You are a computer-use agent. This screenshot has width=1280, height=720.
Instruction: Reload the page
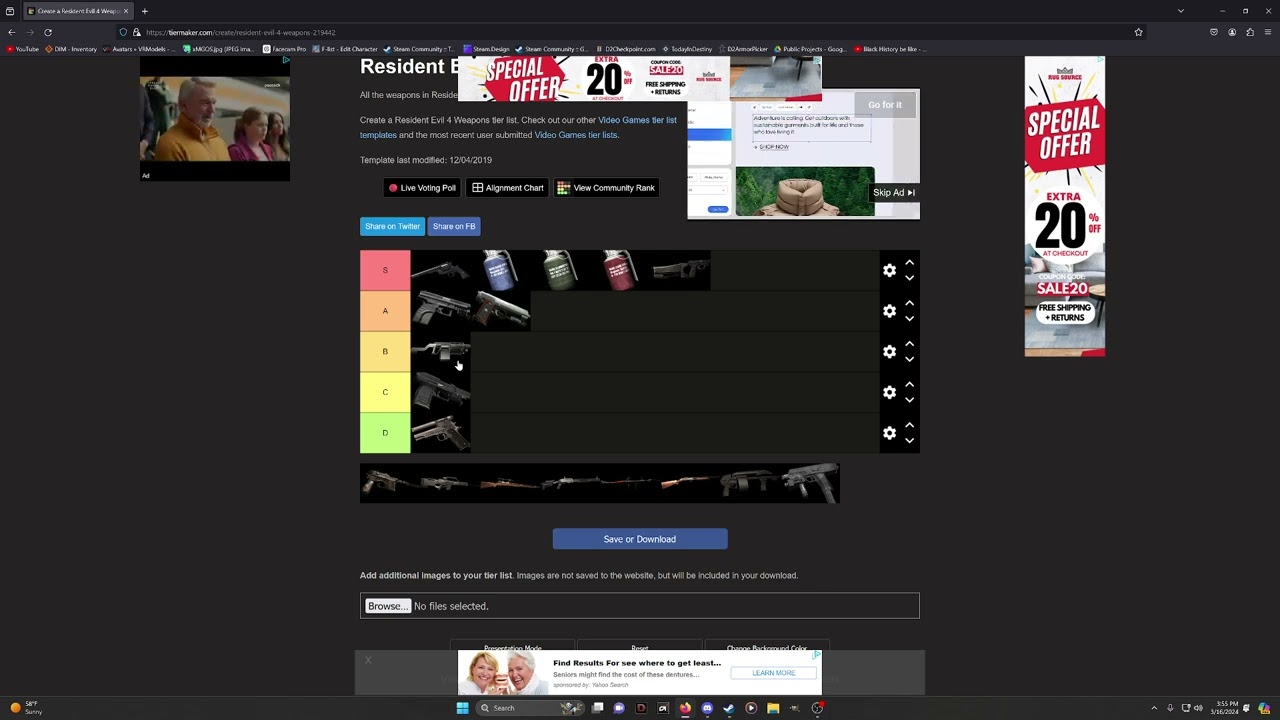[48, 32]
